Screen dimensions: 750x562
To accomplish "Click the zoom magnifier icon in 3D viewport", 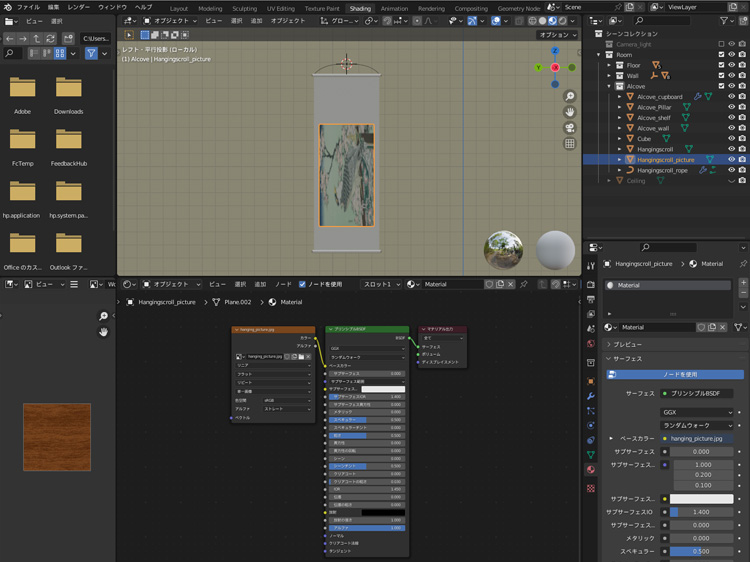I will click(x=570, y=97).
